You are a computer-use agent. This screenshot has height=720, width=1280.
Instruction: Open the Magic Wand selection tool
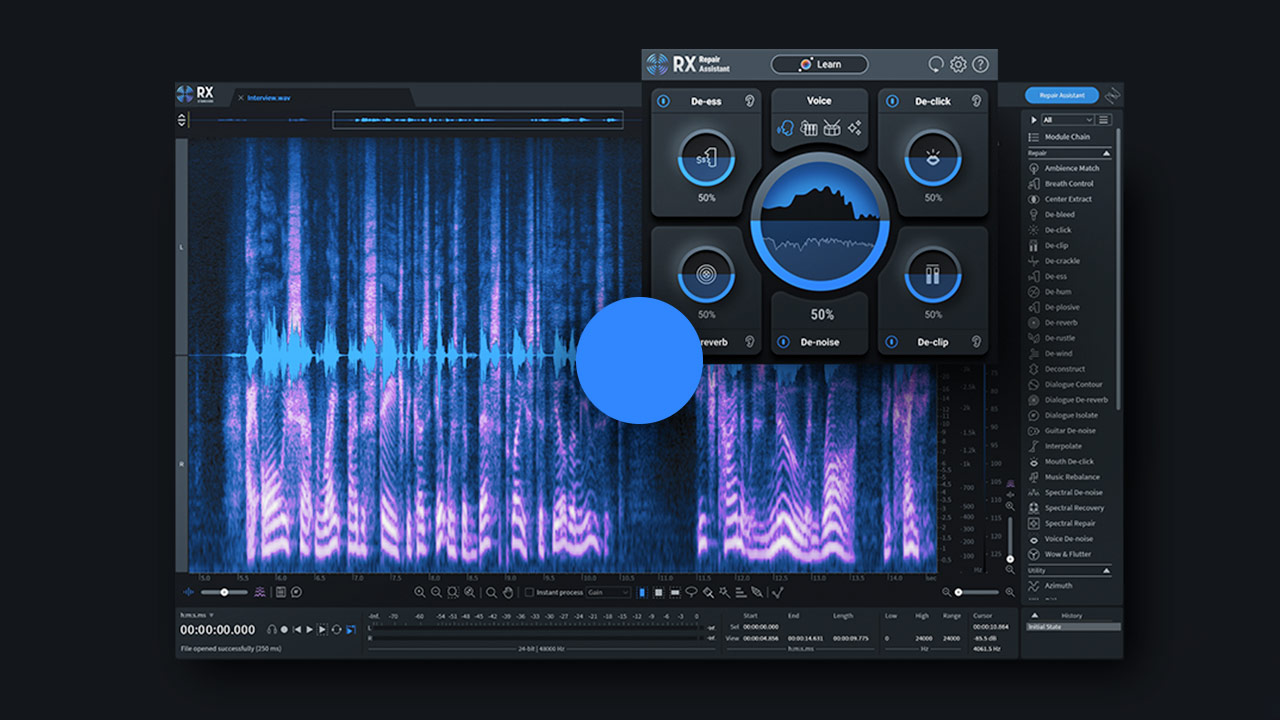pos(724,592)
